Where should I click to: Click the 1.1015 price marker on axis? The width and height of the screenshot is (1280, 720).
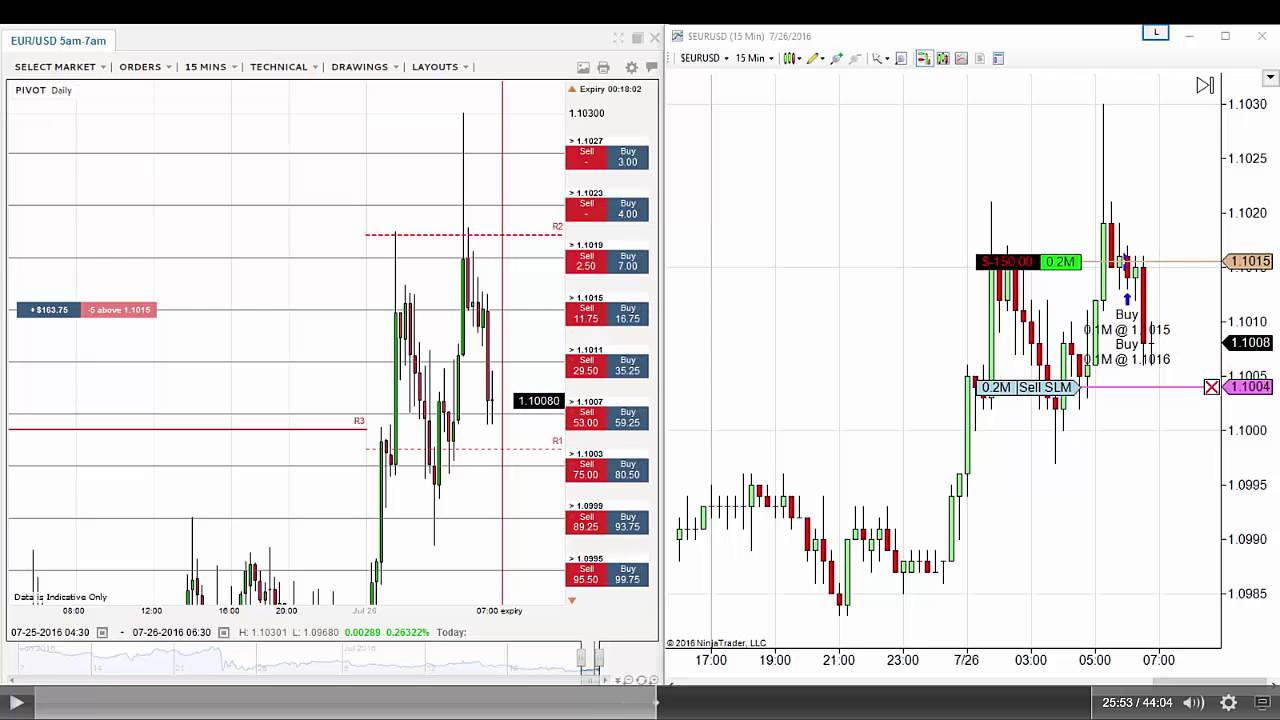(x=1248, y=262)
